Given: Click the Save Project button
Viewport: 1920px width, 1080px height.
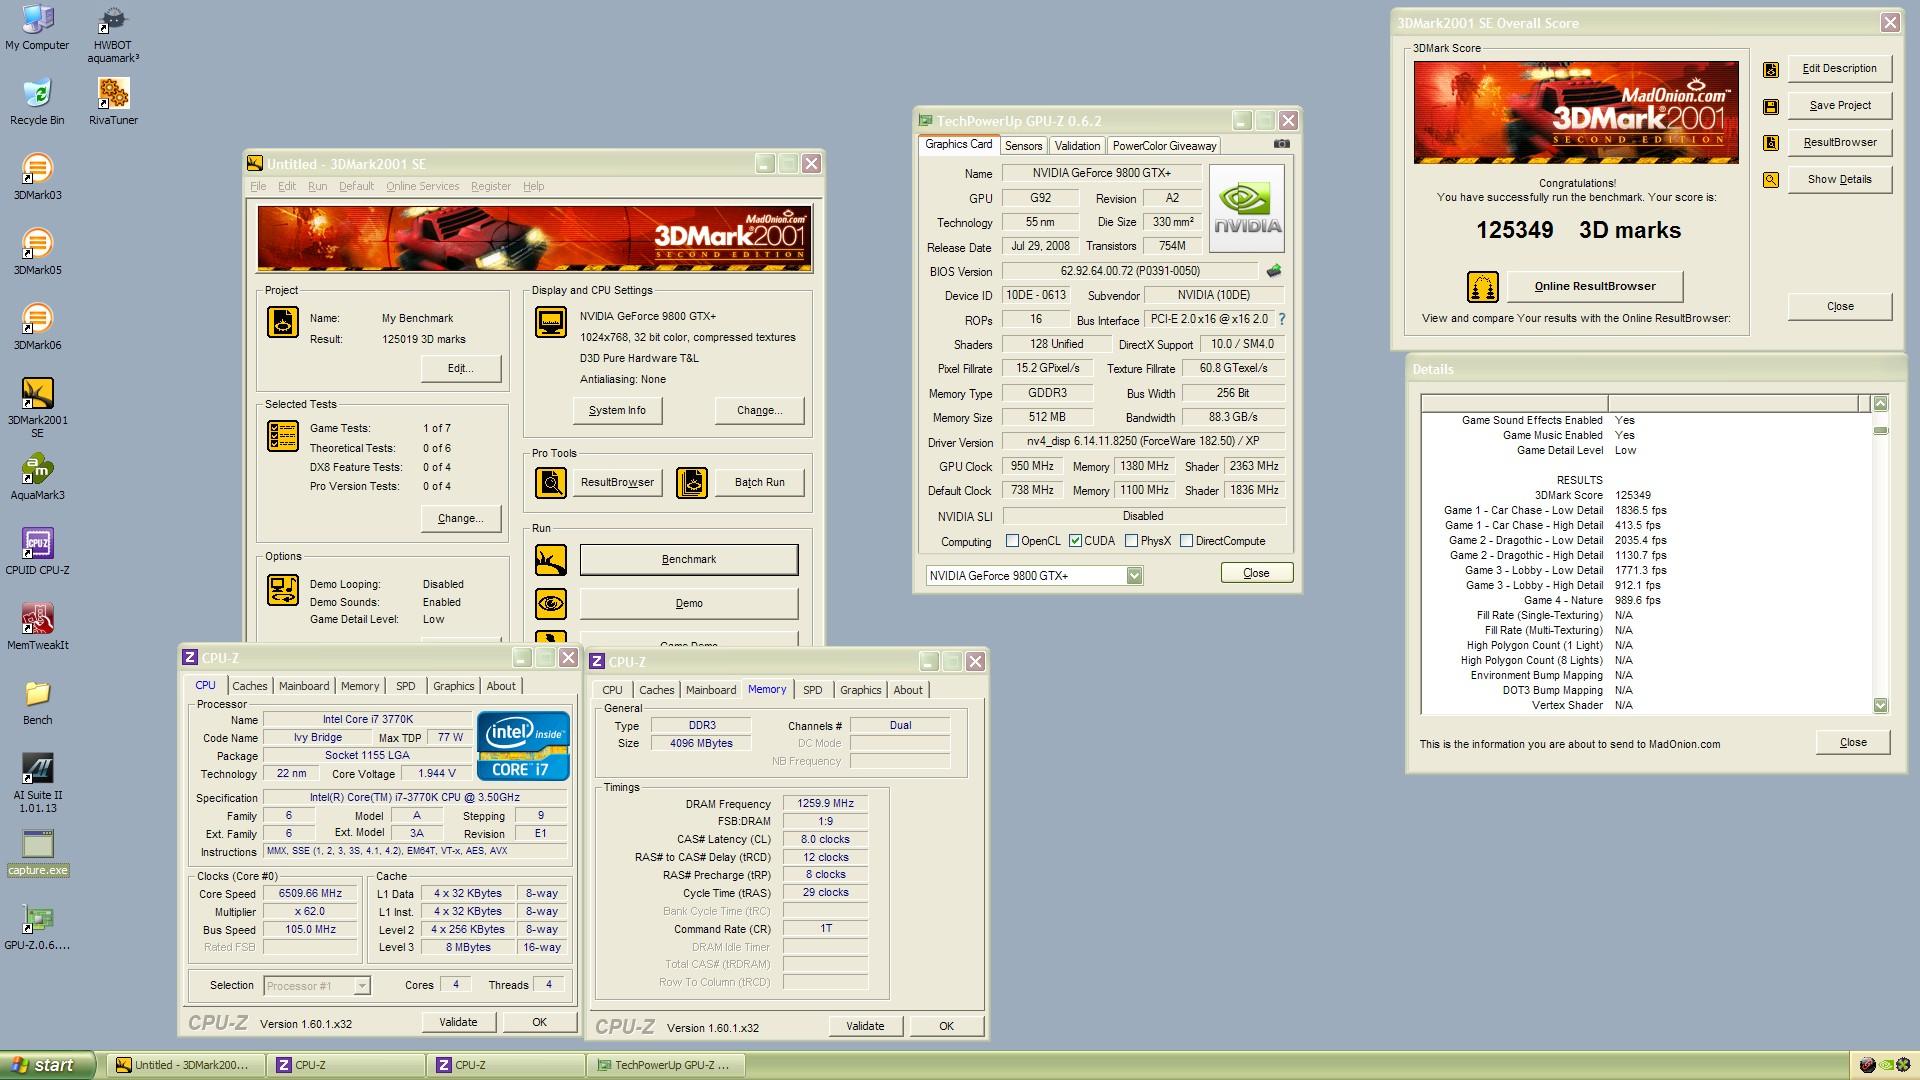Looking at the screenshot, I should point(1840,106).
